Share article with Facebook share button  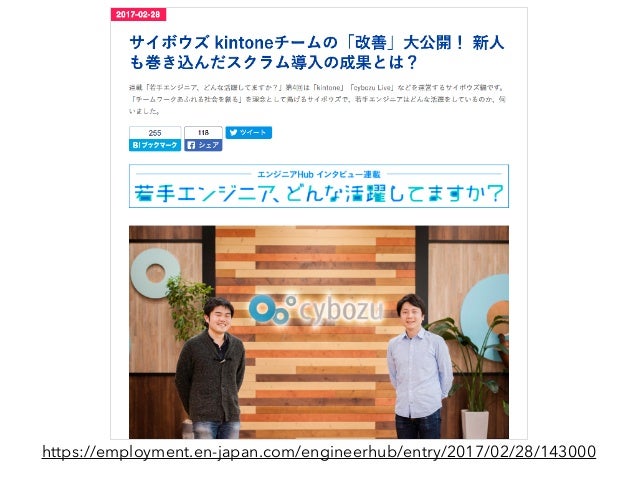coord(203,145)
